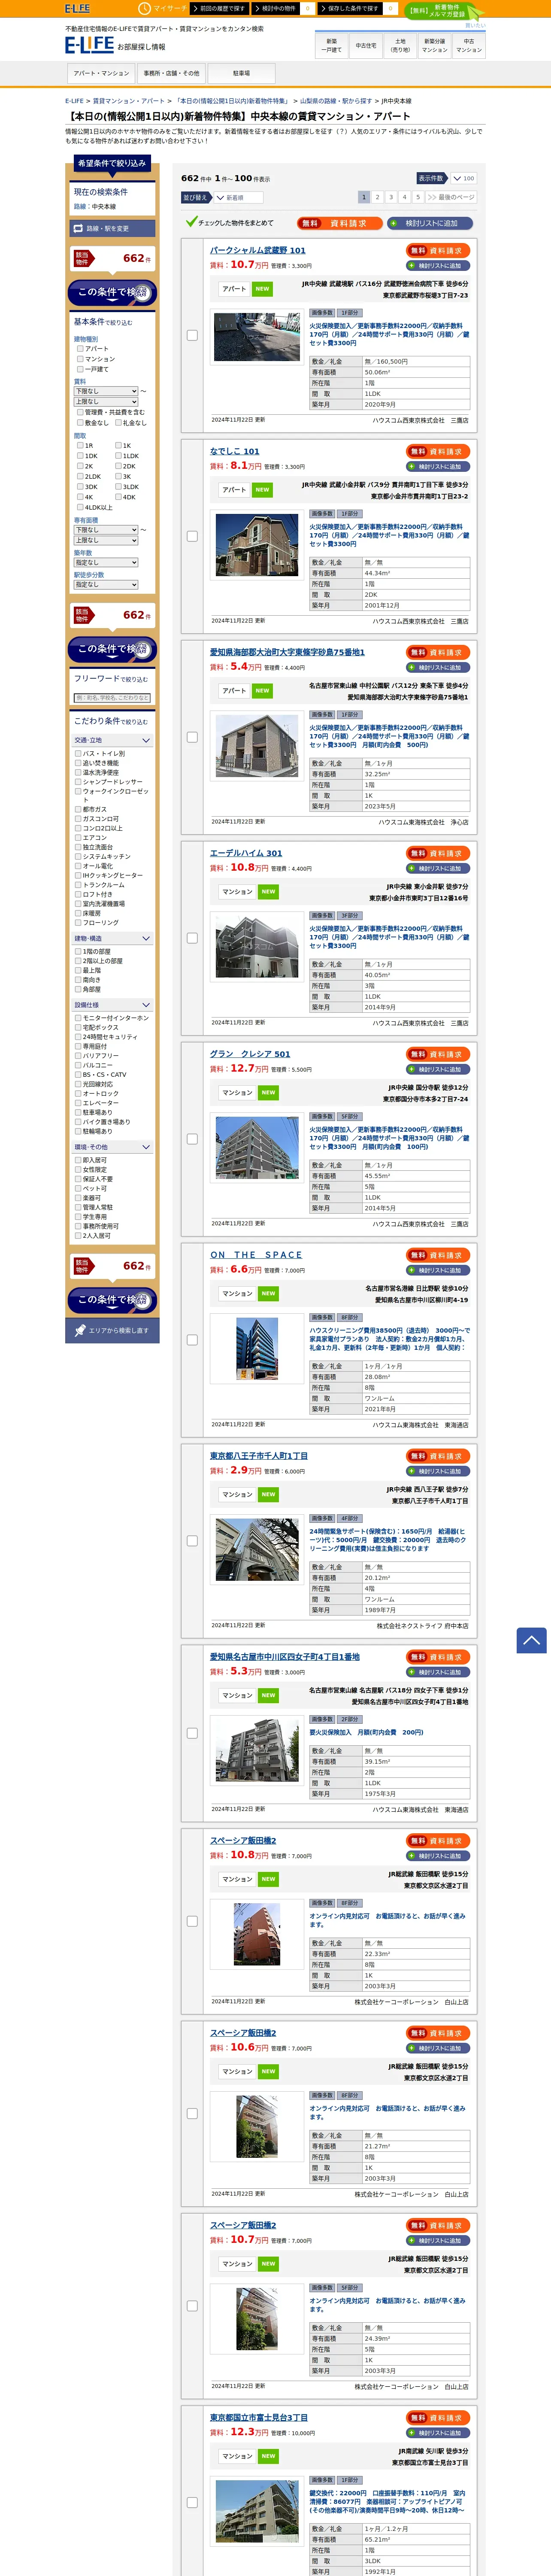Open the photo of なでしこ 101
Viewport: 551px width, 2576px height.
(257, 544)
